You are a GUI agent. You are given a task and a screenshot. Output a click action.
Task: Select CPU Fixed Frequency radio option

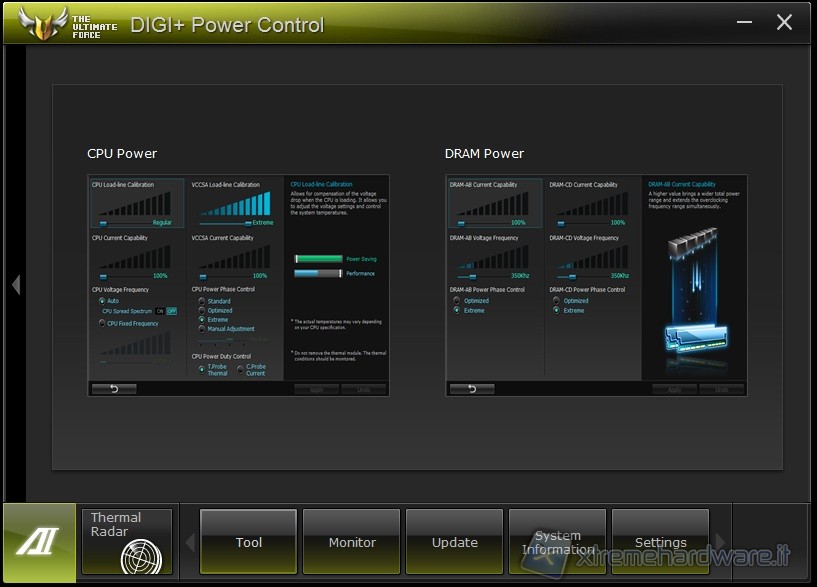(x=102, y=323)
